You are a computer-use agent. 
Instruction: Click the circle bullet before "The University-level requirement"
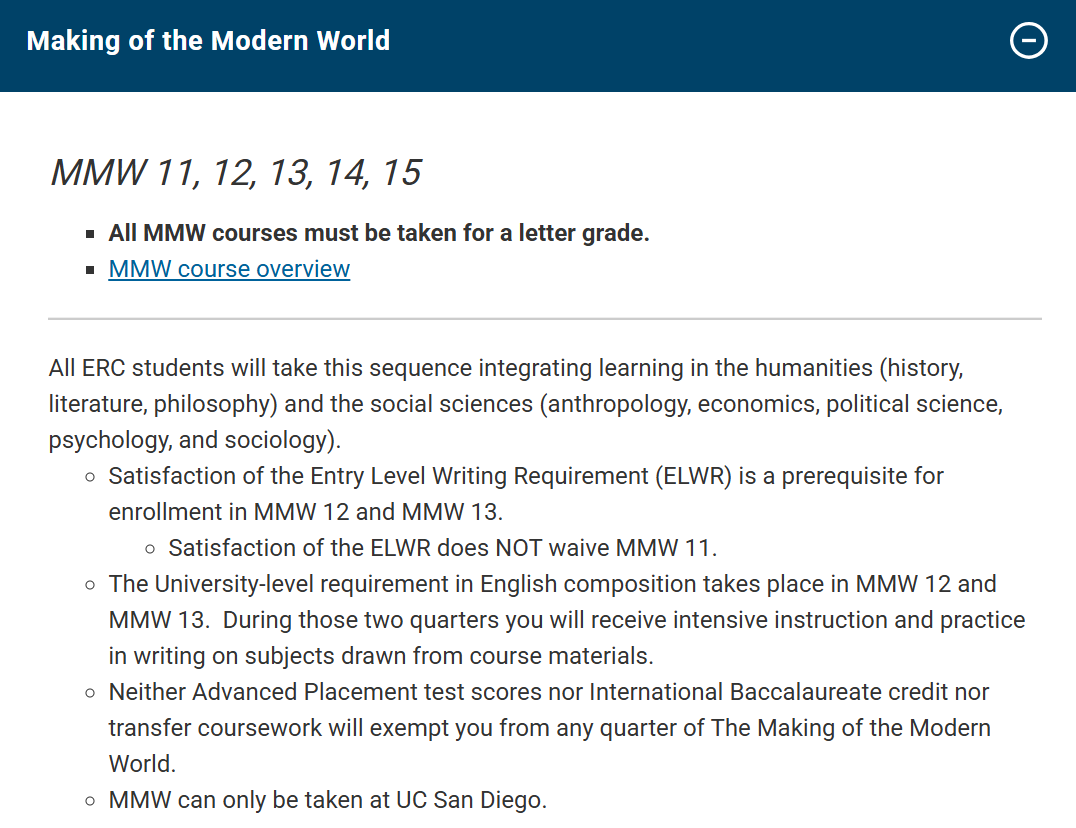coord(90,585)
